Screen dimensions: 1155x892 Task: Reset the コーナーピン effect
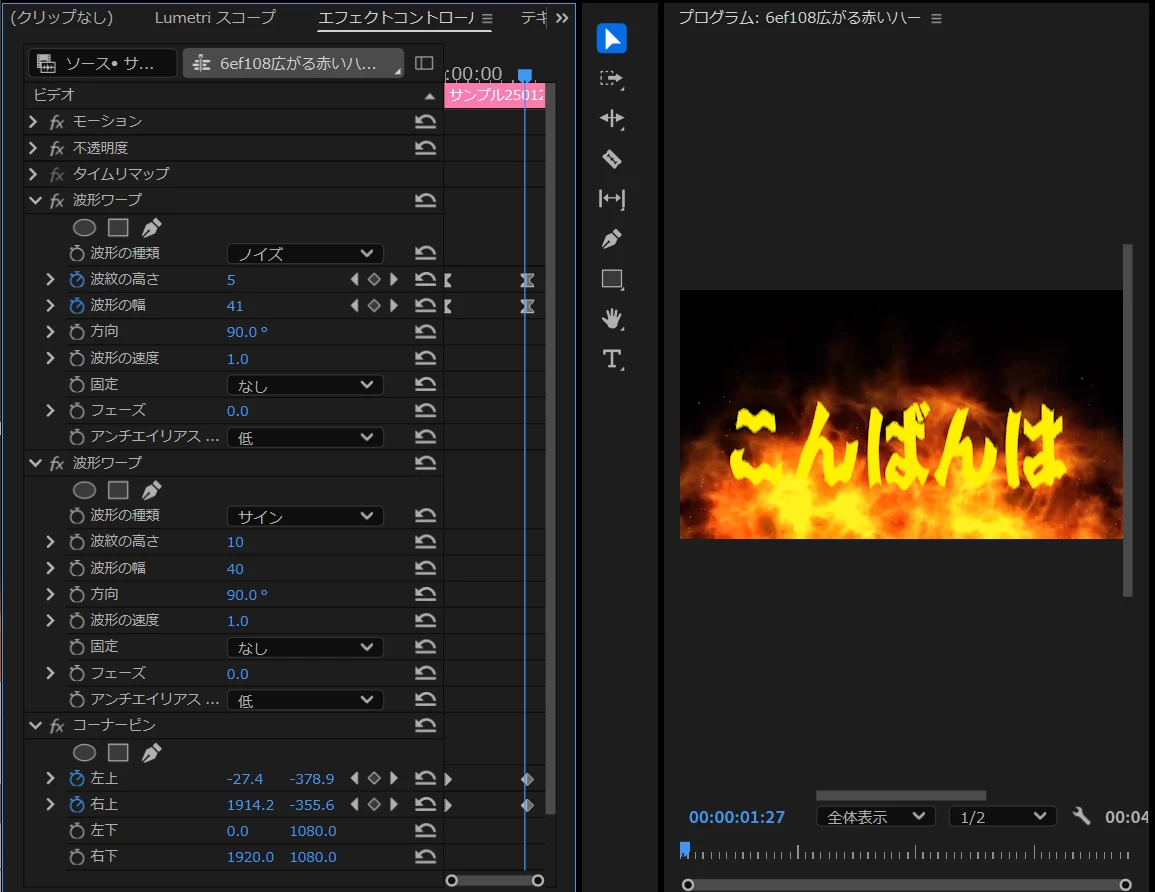click(425, 725)
